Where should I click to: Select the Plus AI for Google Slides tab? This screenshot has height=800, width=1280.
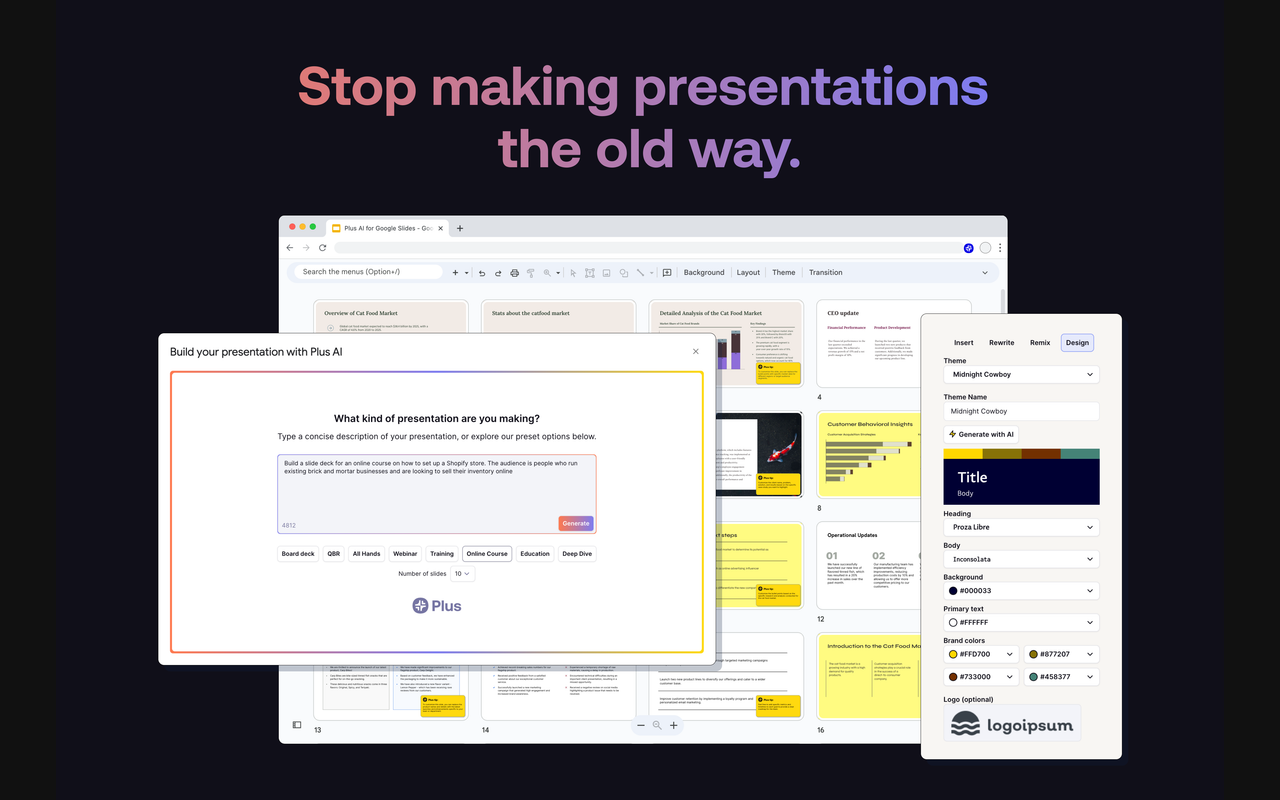pos(385,228)
